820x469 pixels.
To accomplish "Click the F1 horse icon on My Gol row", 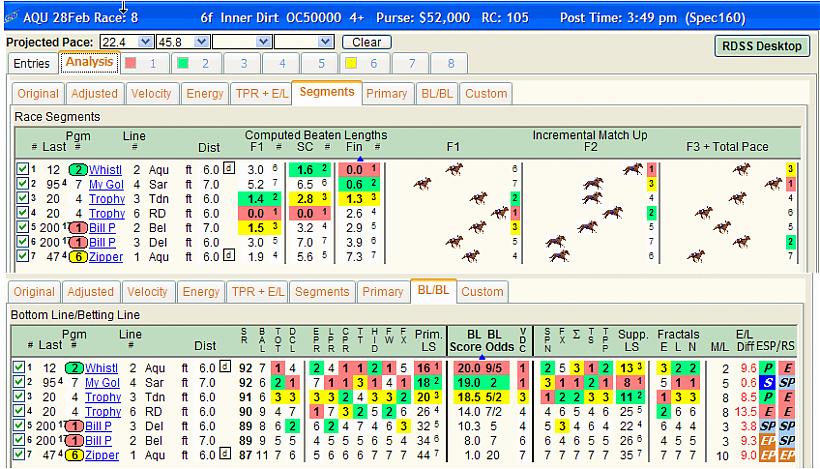I will pos(422,184).
